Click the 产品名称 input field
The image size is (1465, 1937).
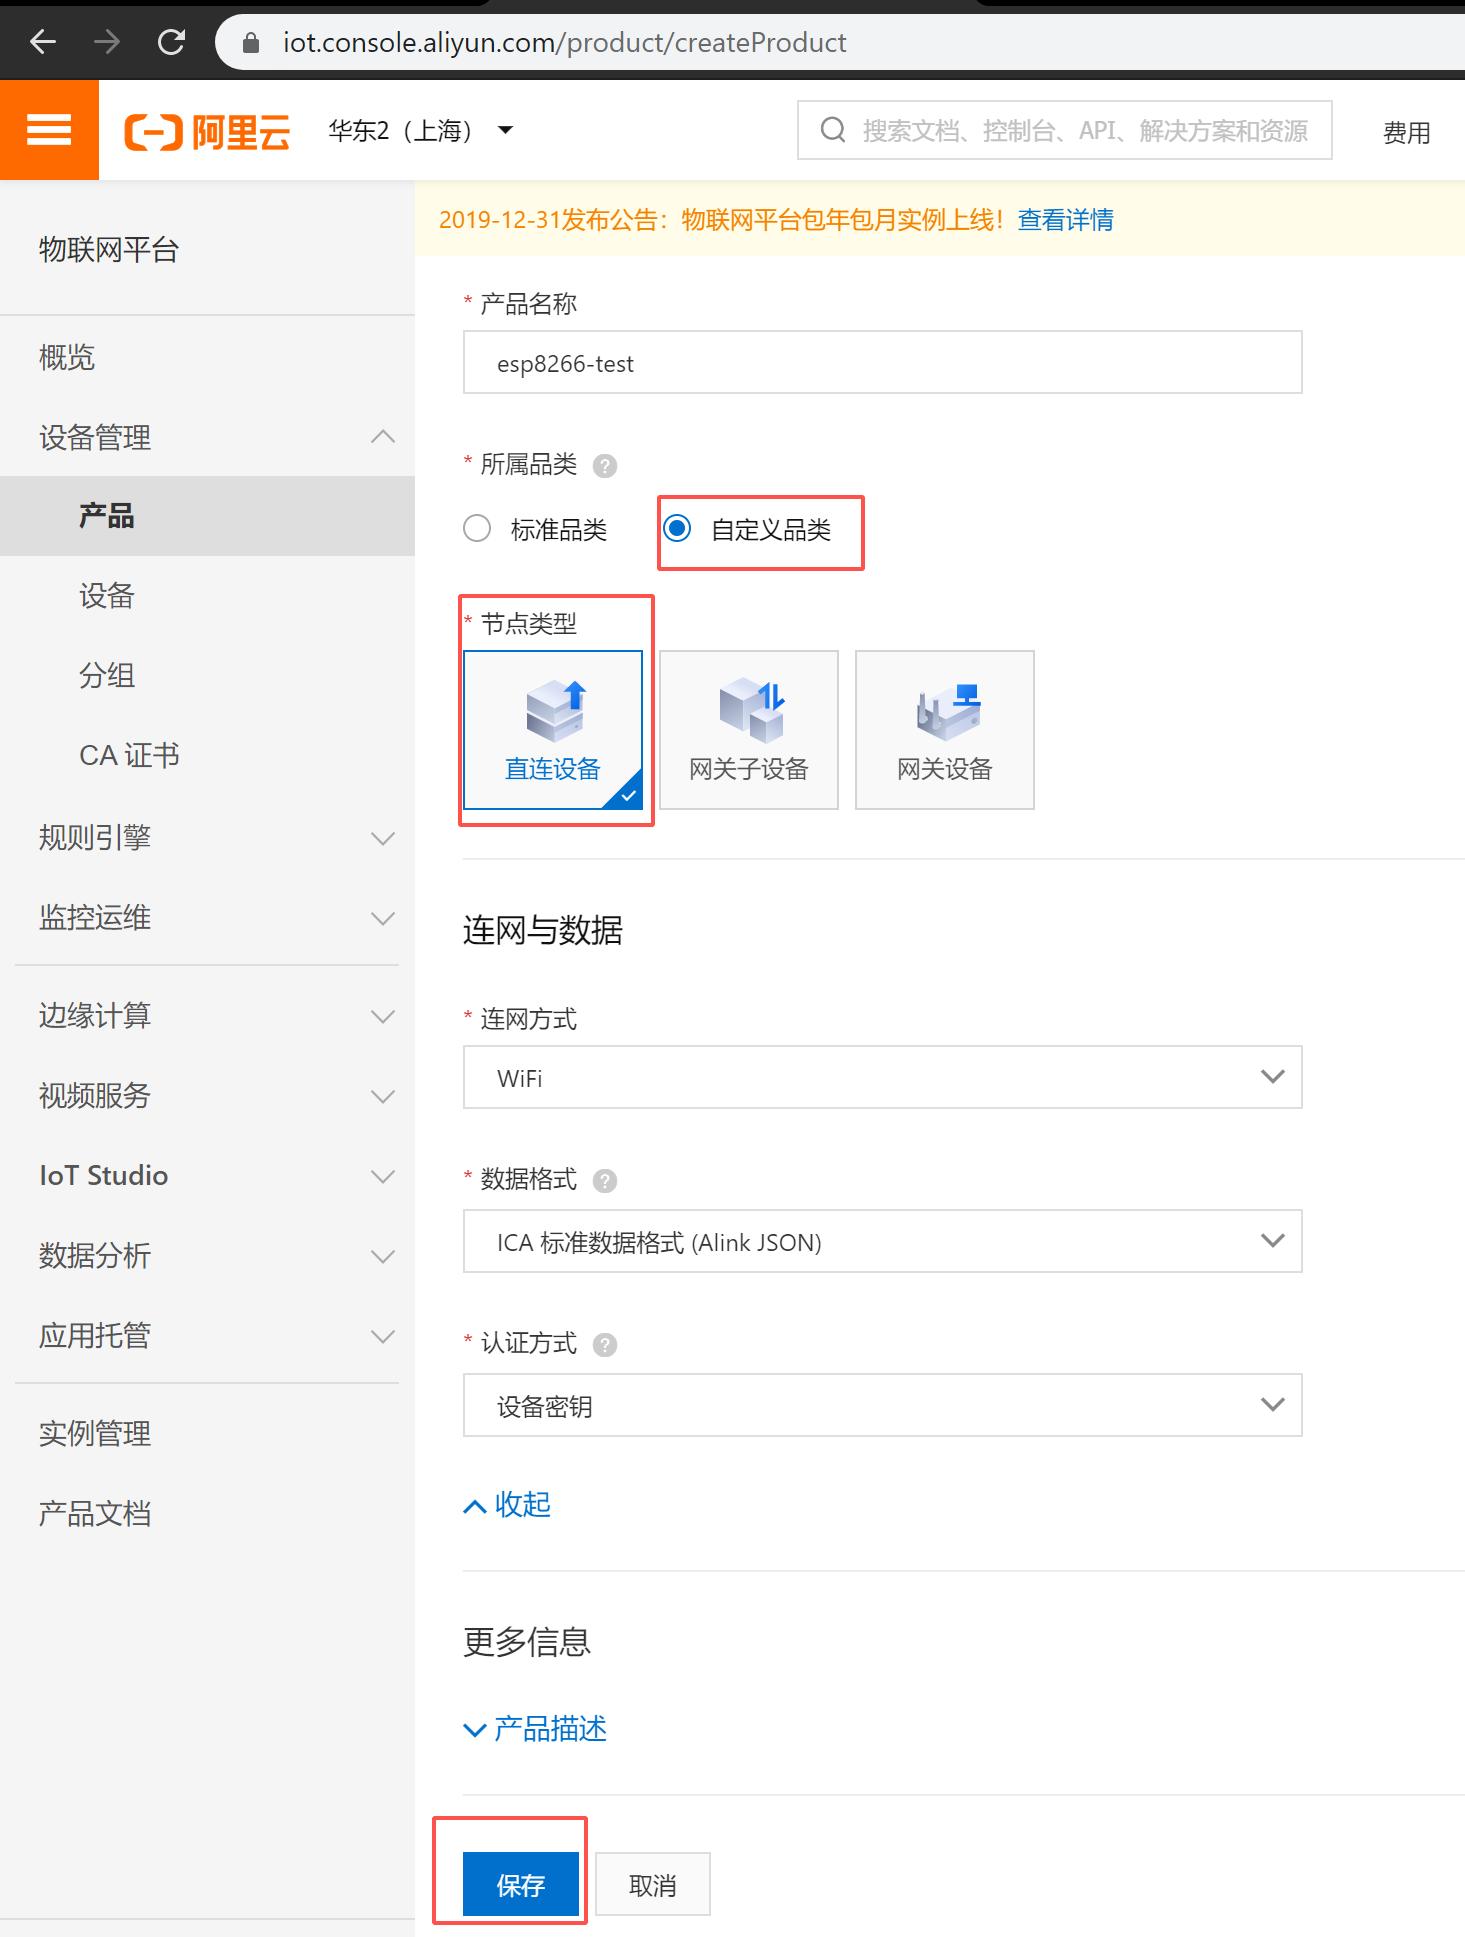[882, 363]
